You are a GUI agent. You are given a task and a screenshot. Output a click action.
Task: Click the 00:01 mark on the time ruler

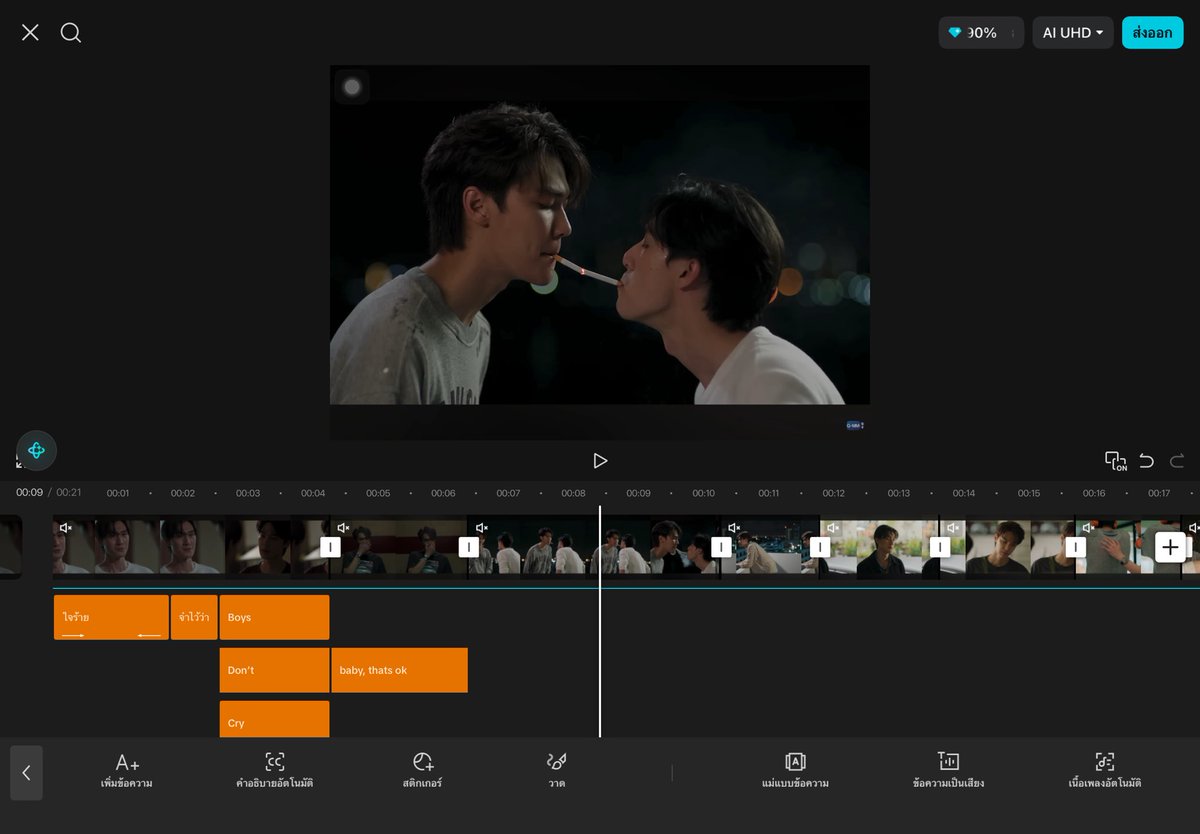118,493
